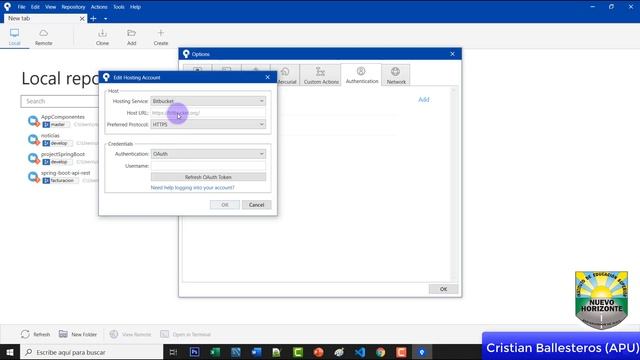Open Visual Studio Code from taskbar
This screenshot has width=640, height=360.
[360, 352]
